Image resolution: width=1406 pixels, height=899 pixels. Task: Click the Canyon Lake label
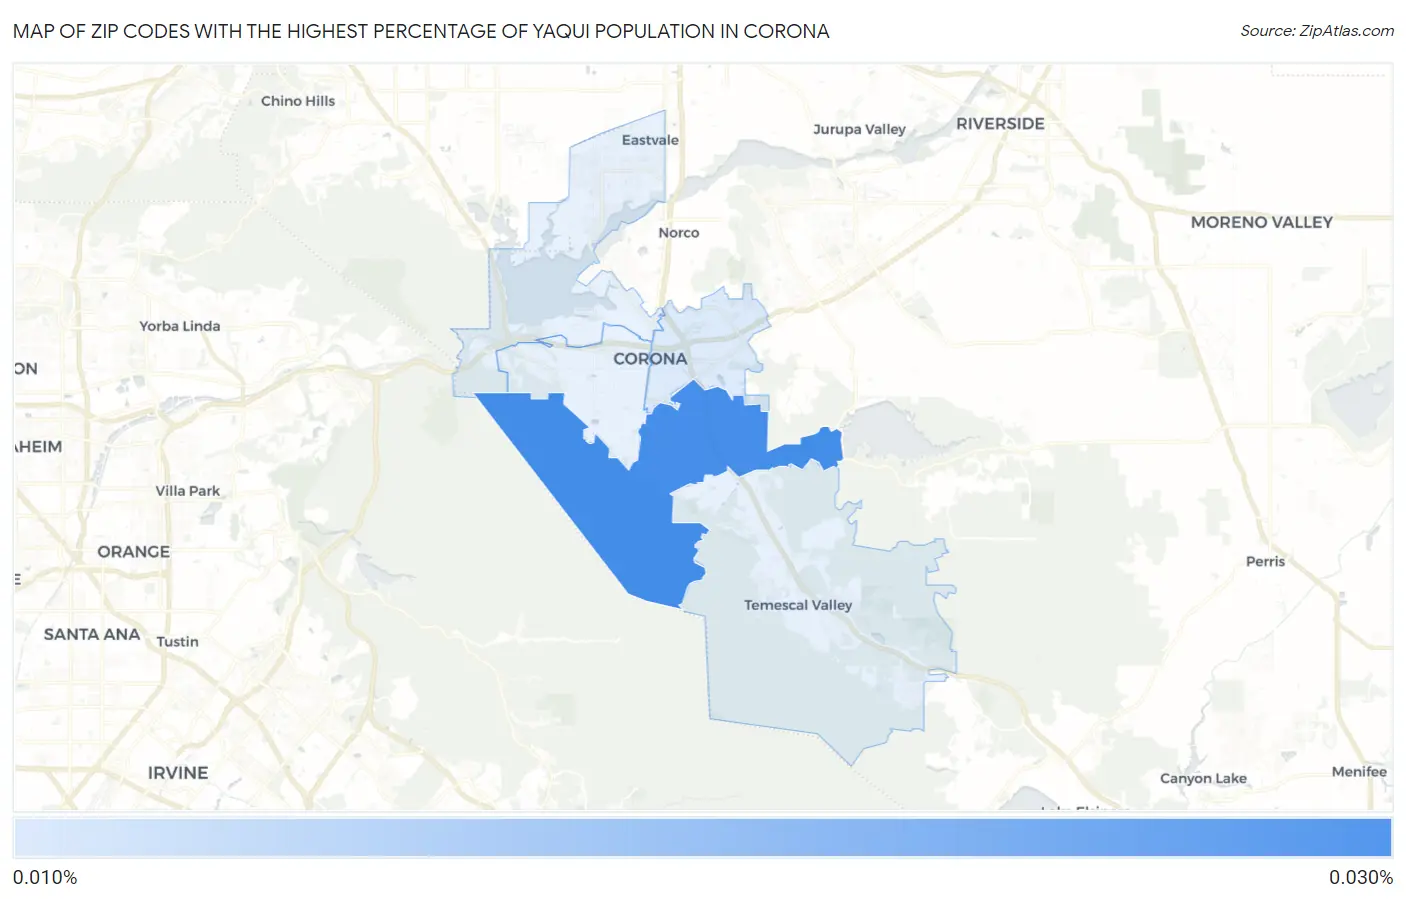click(1204, 779)
